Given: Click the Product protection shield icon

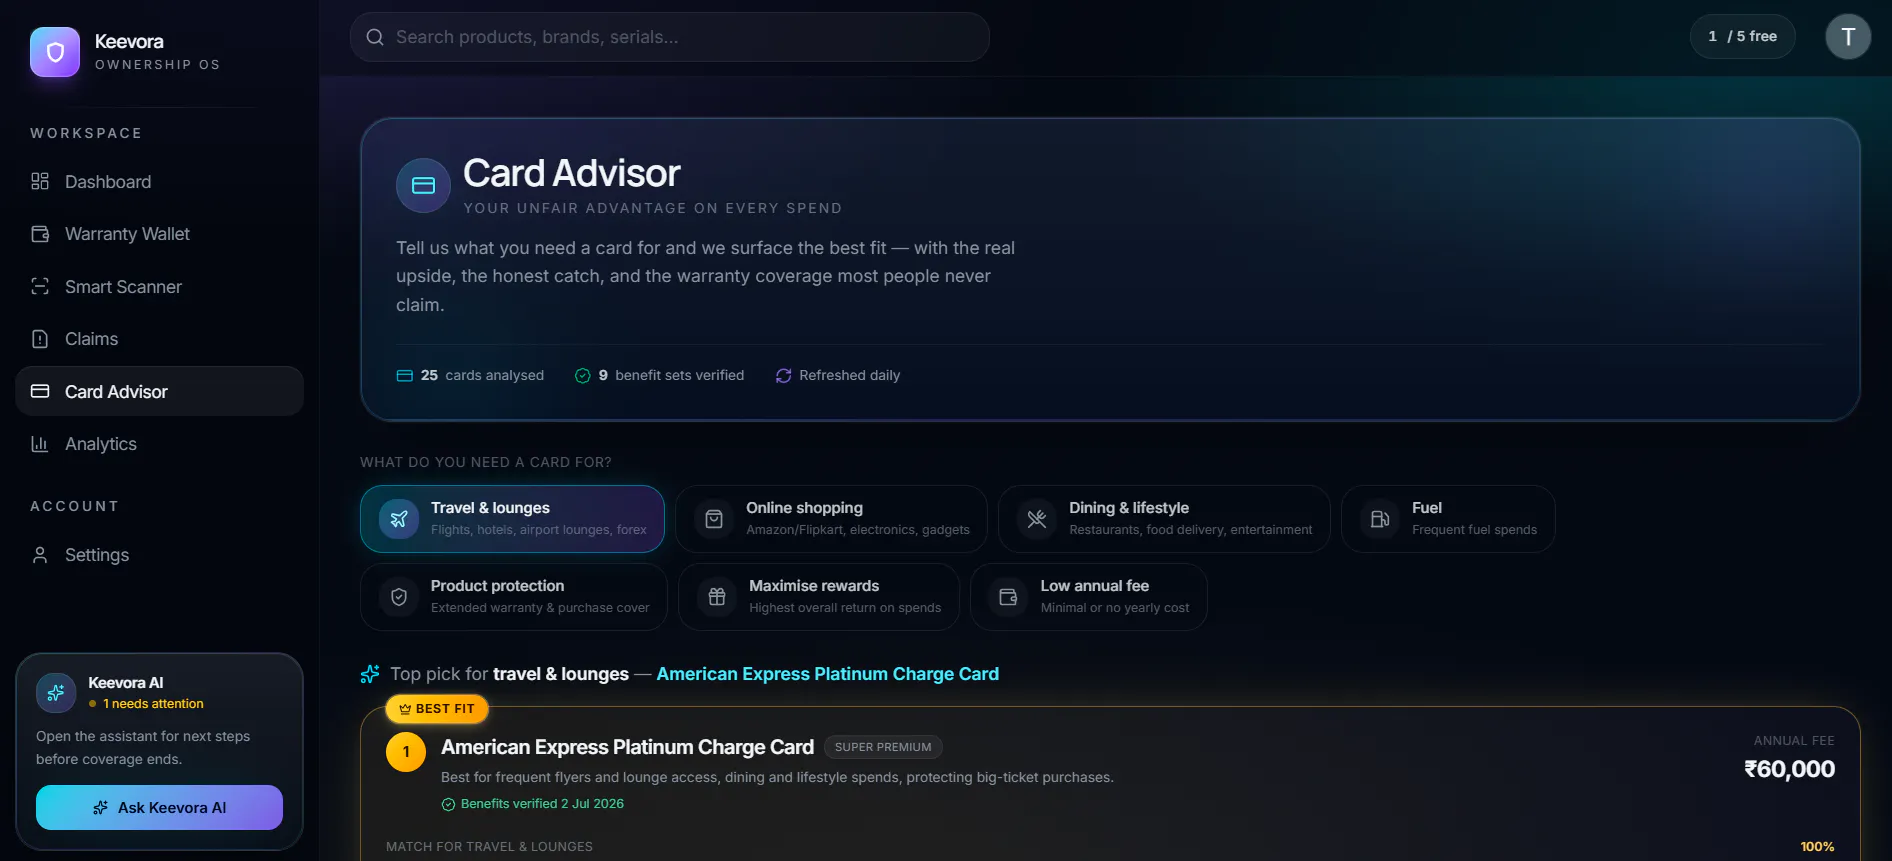Looking at the screenshot, I should pos(399,597).
